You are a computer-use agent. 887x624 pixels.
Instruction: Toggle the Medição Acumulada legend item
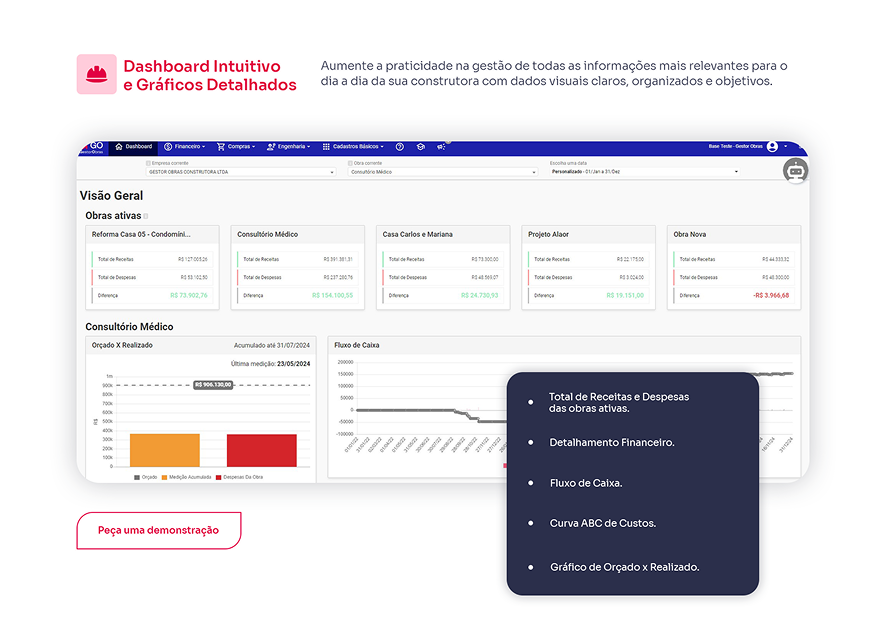[x=187, y=477]
